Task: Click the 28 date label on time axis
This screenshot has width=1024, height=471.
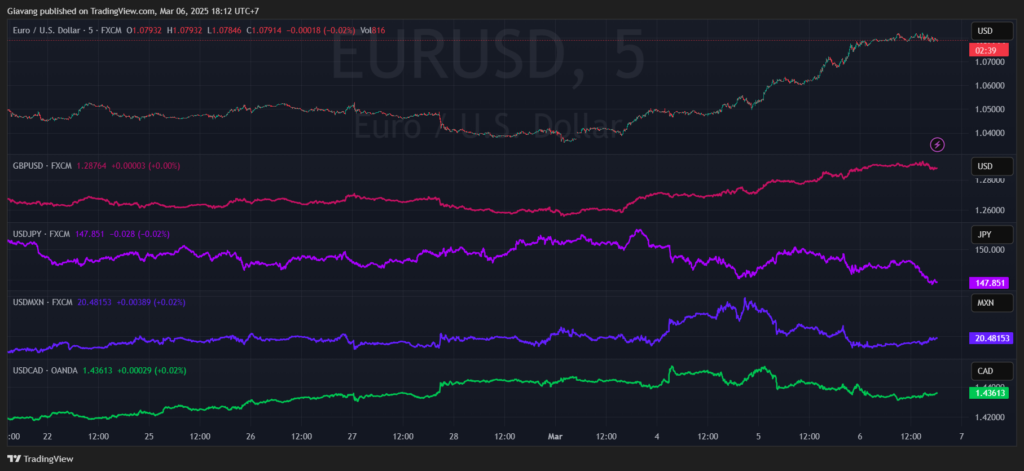Action: coord(453,437)
